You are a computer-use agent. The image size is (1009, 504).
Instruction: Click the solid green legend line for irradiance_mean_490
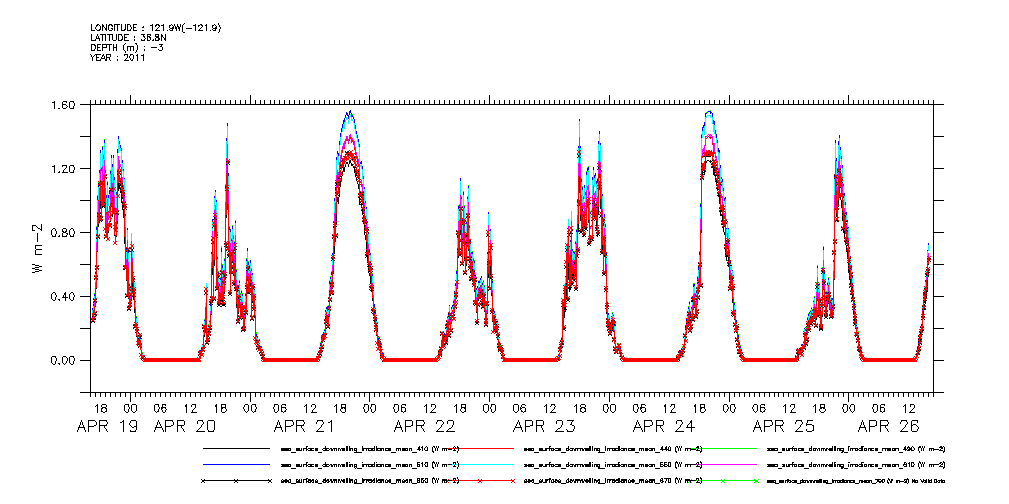click(723, 448)
